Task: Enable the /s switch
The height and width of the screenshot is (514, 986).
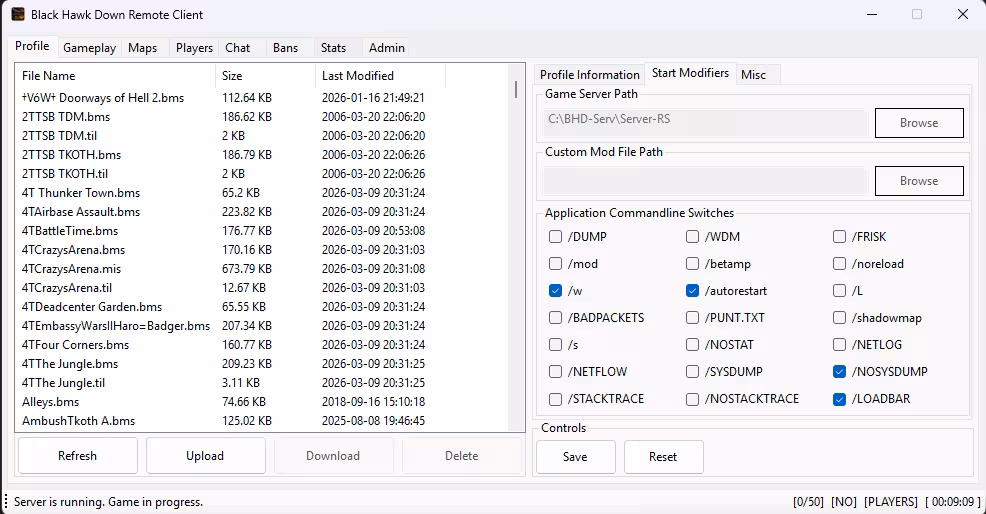Action: coord(555,345)
